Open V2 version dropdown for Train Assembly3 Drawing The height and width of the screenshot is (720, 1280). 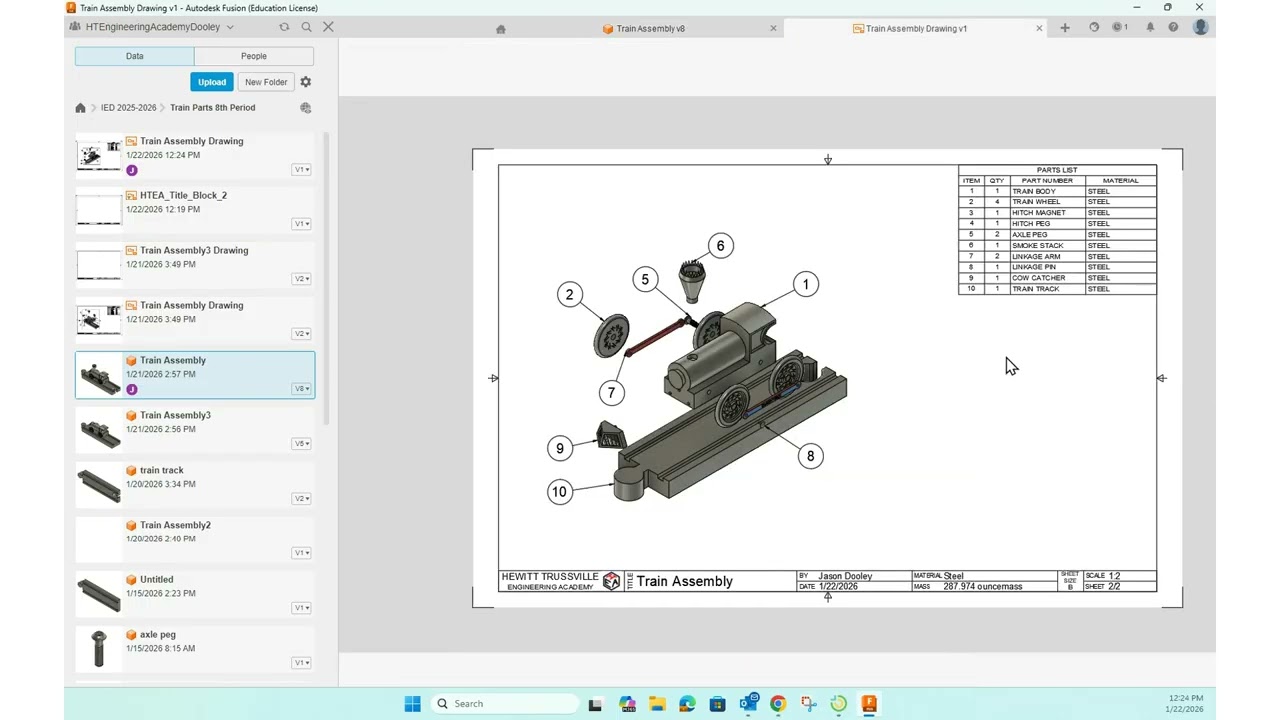click(302, 279)
